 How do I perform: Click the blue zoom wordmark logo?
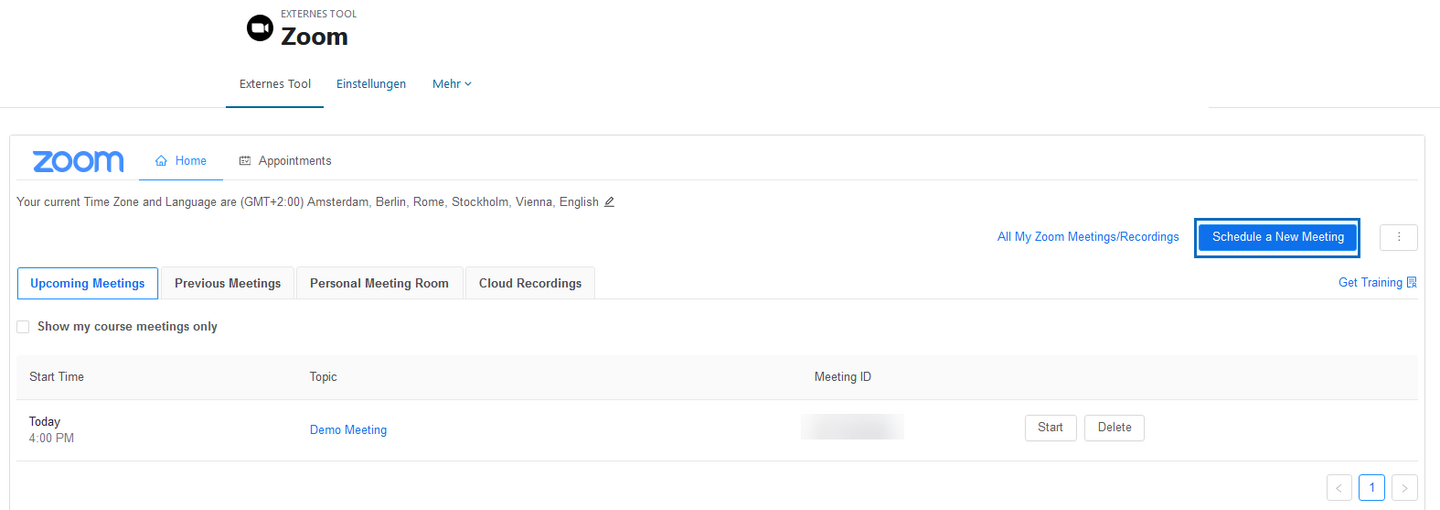78,161
